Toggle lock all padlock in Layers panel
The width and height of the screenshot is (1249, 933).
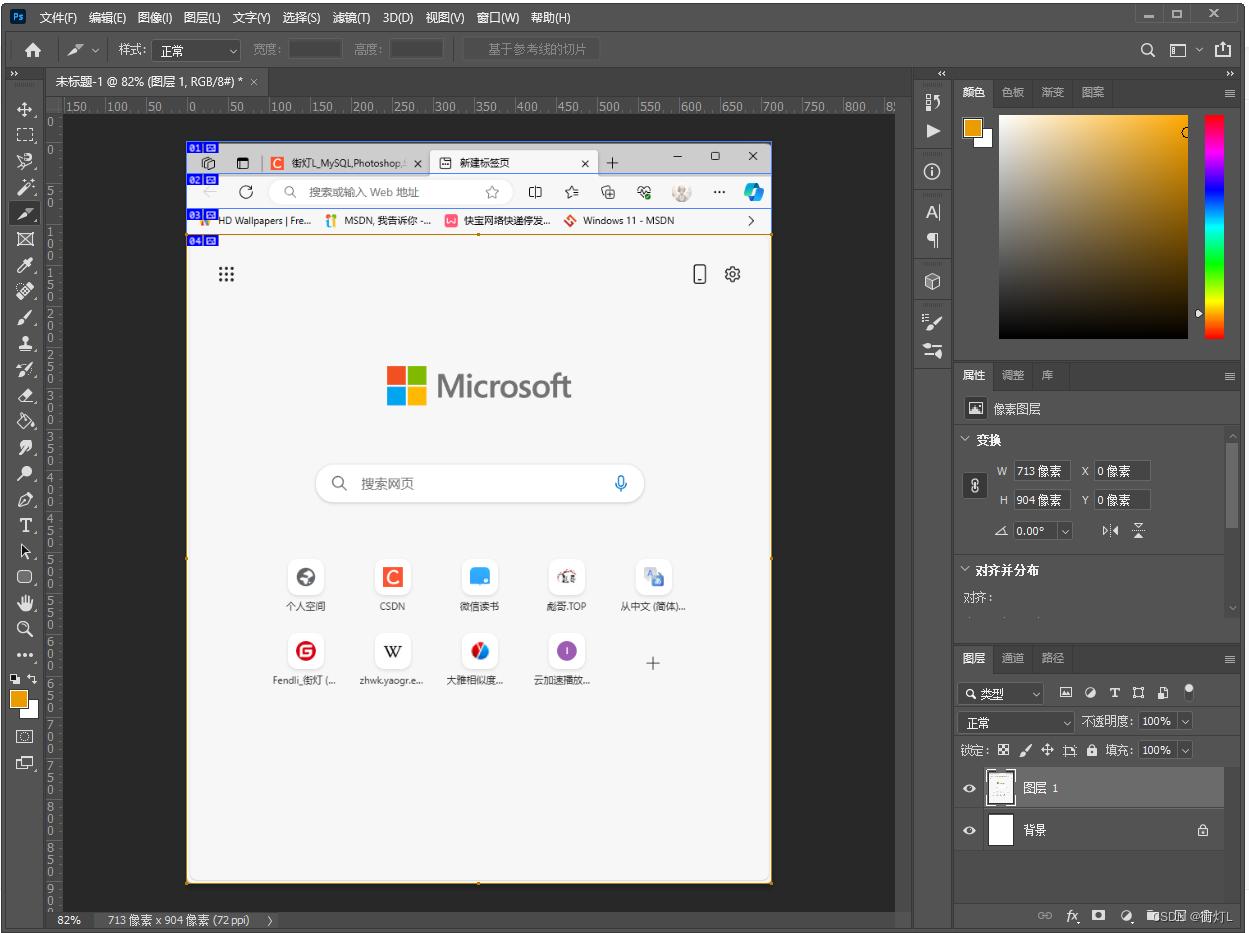1092,749
